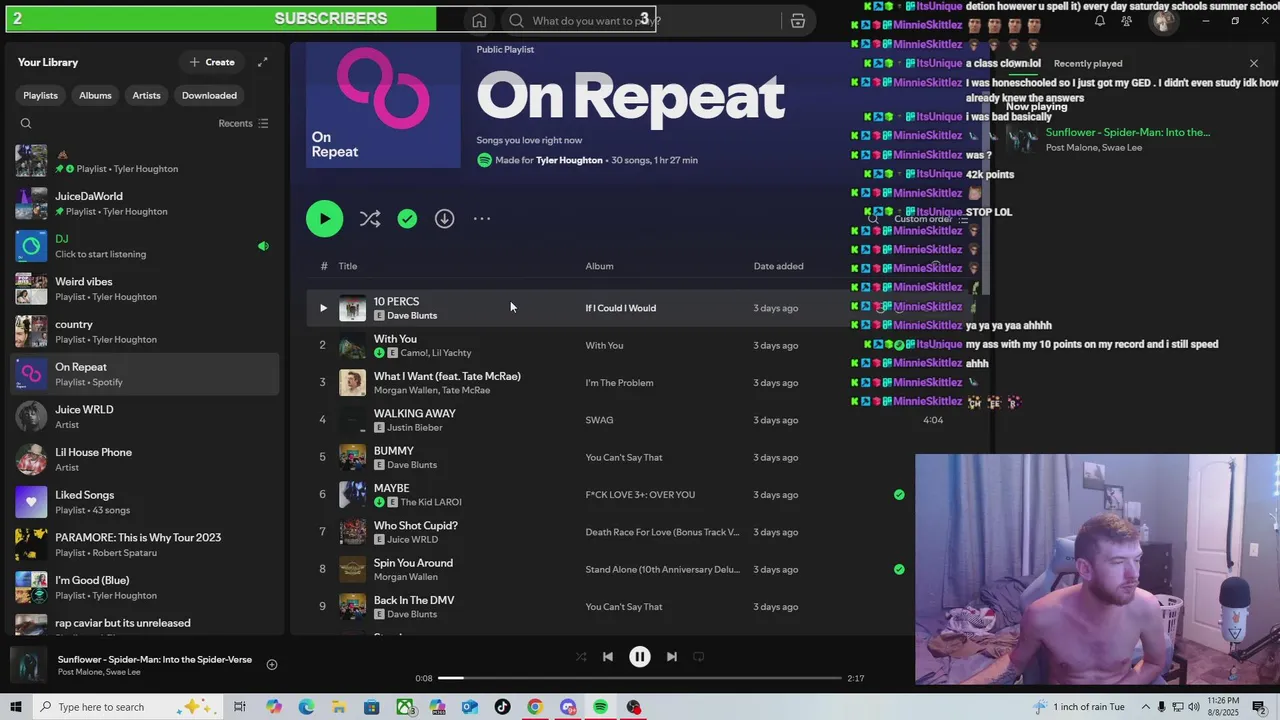Image resolution: width=1280 pixels, height=720 pixels.
Task: Close the queue side panel
Action: coord(1254,63)
